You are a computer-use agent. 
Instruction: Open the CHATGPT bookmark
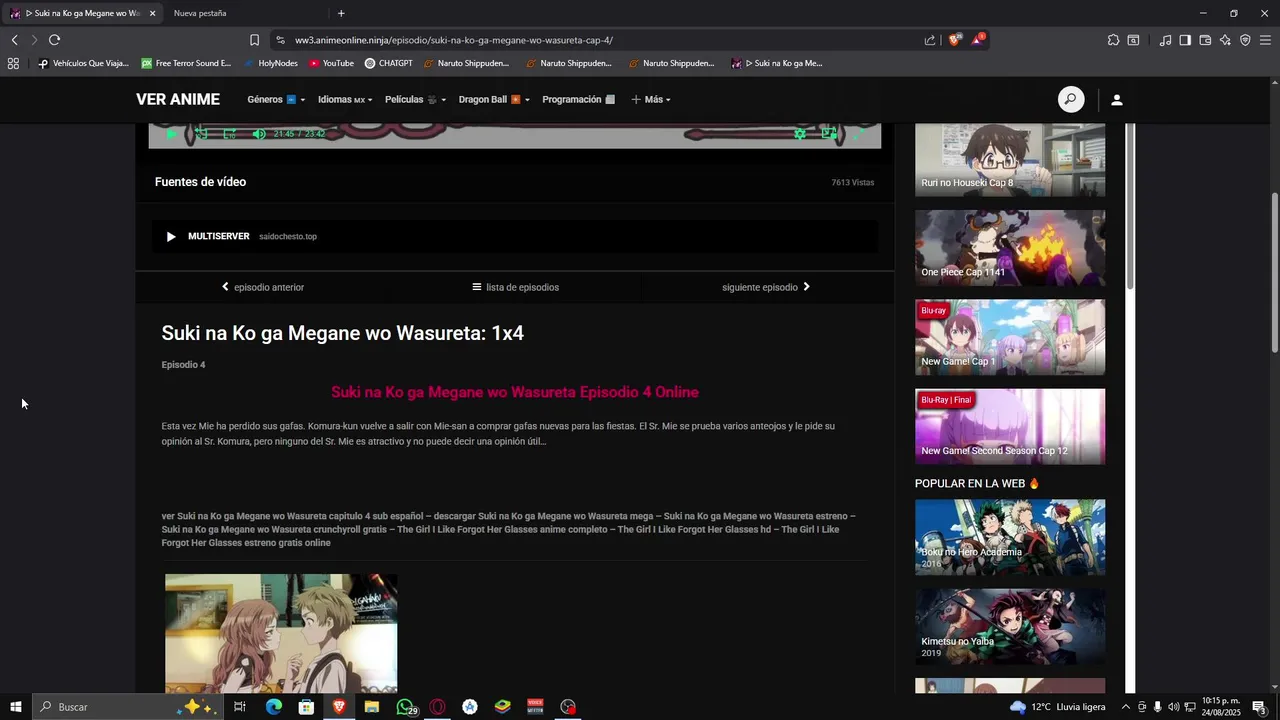coord(389,63)
